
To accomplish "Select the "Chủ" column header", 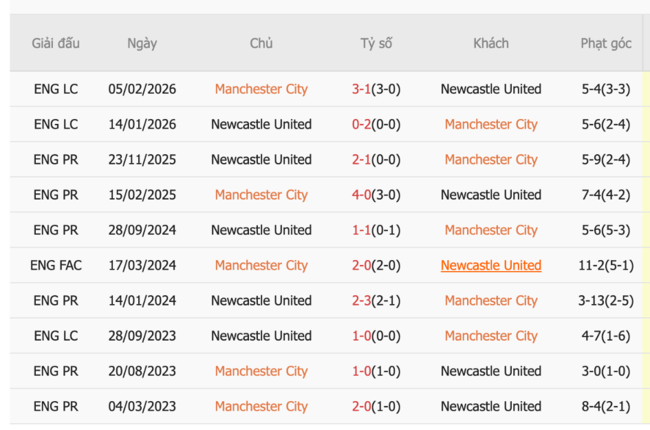I will pos(261,43).
